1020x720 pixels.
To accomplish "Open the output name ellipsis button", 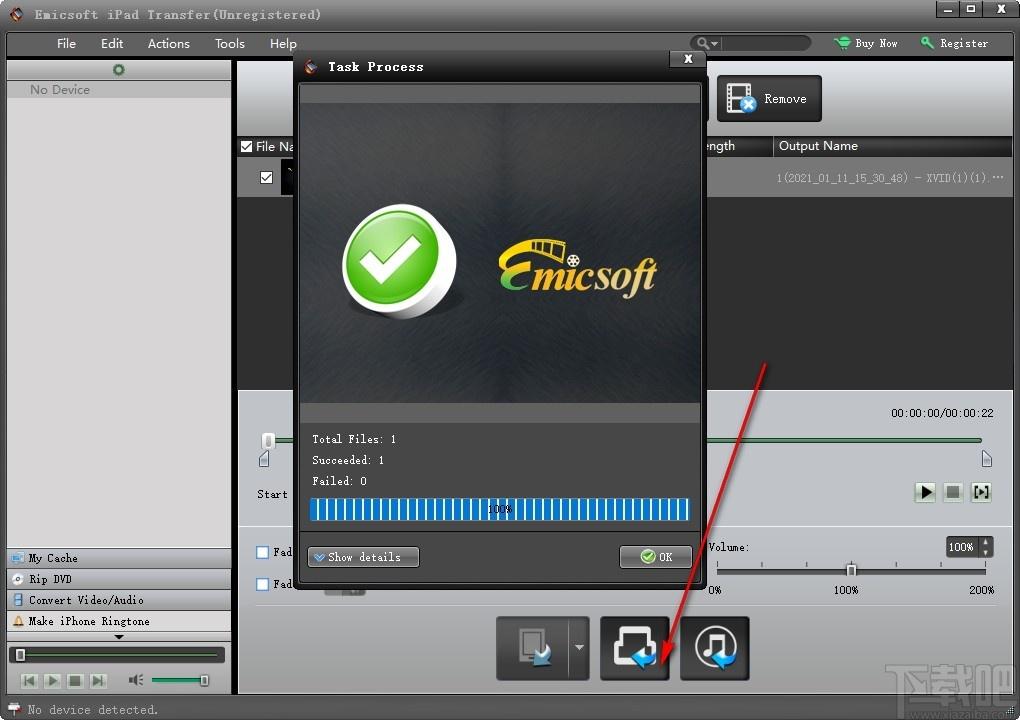I will [x=998, y=177].
